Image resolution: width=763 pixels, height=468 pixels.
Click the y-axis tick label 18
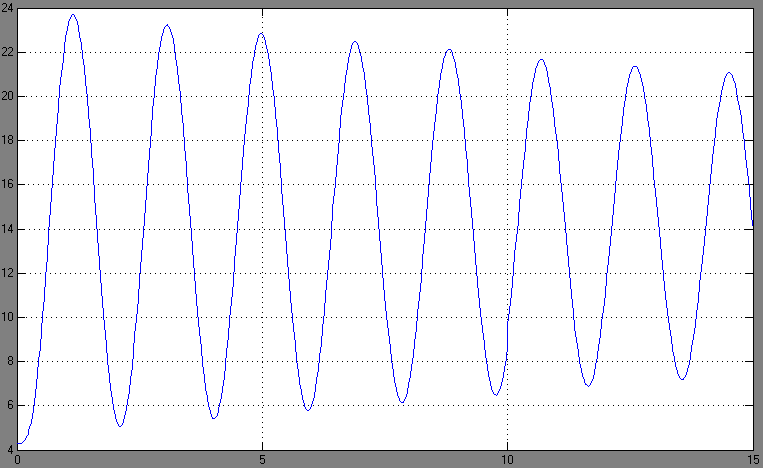7,141
